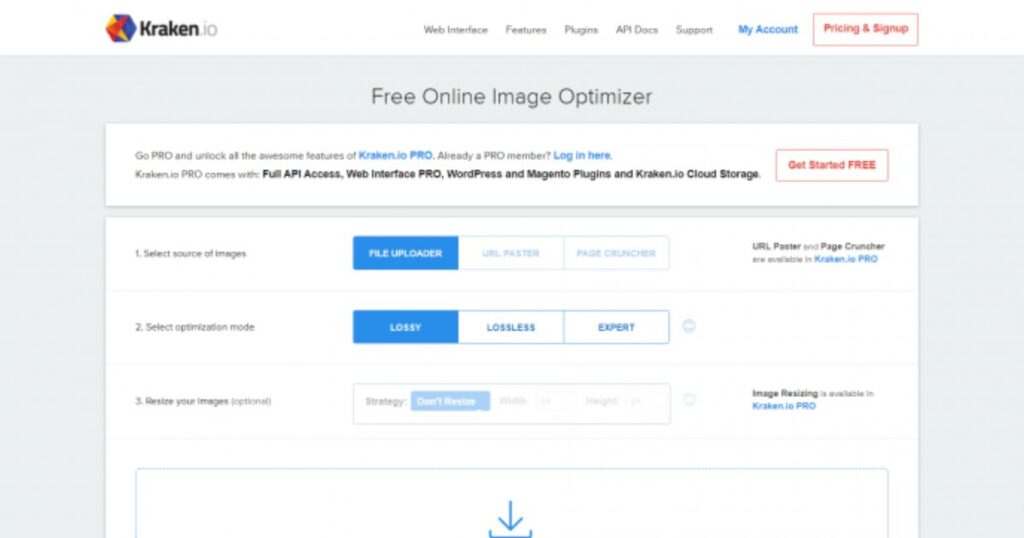
Task: Open Plugins nav item
Action: (x=581, y=29)
